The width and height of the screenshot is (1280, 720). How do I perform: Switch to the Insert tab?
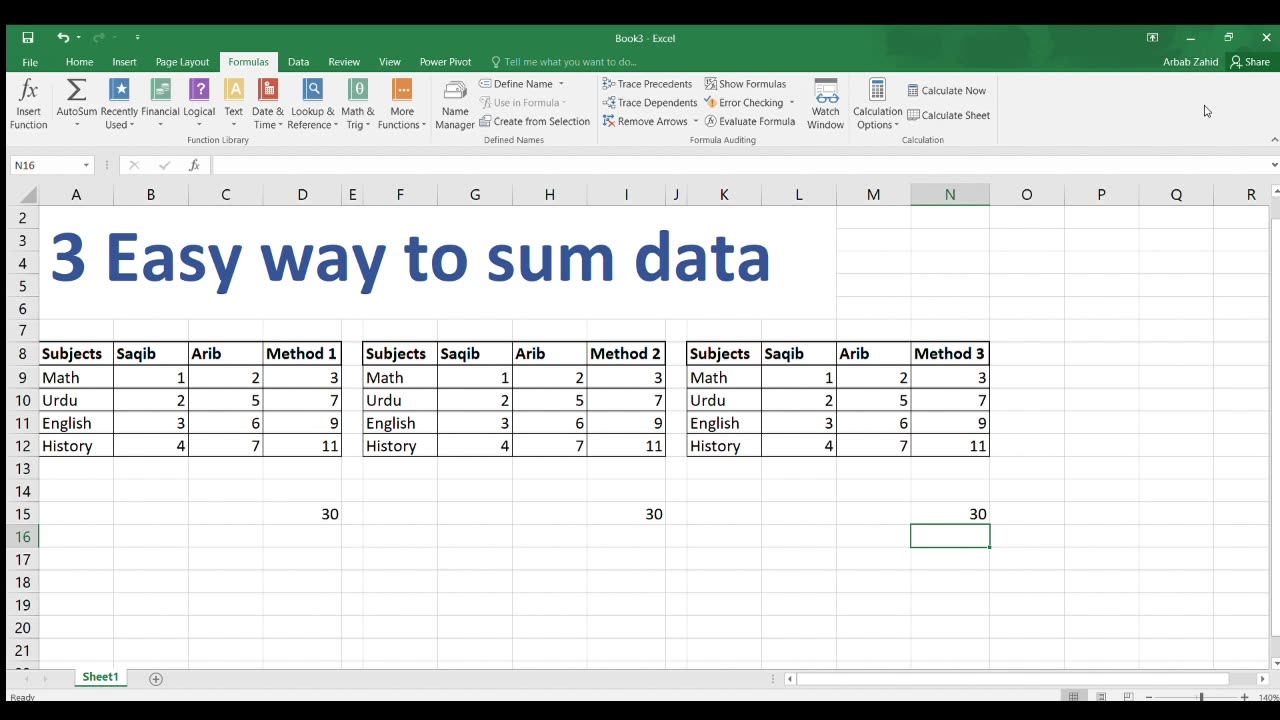click(124, 62)
